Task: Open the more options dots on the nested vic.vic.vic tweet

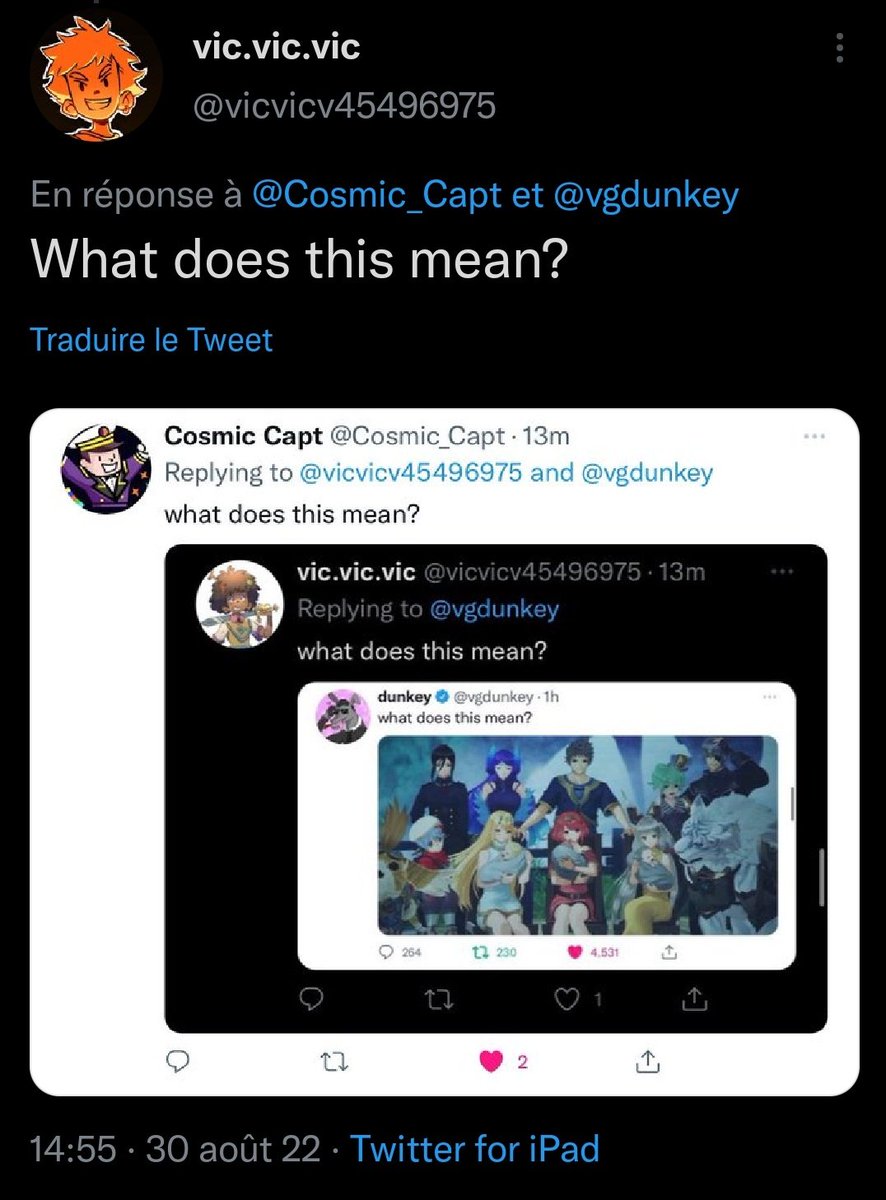Action: pyautogui.click(x=783, y=572)
